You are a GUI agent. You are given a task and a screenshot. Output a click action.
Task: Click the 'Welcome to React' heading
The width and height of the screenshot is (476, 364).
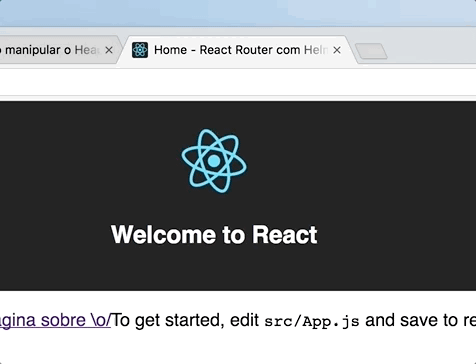(214, 234)
